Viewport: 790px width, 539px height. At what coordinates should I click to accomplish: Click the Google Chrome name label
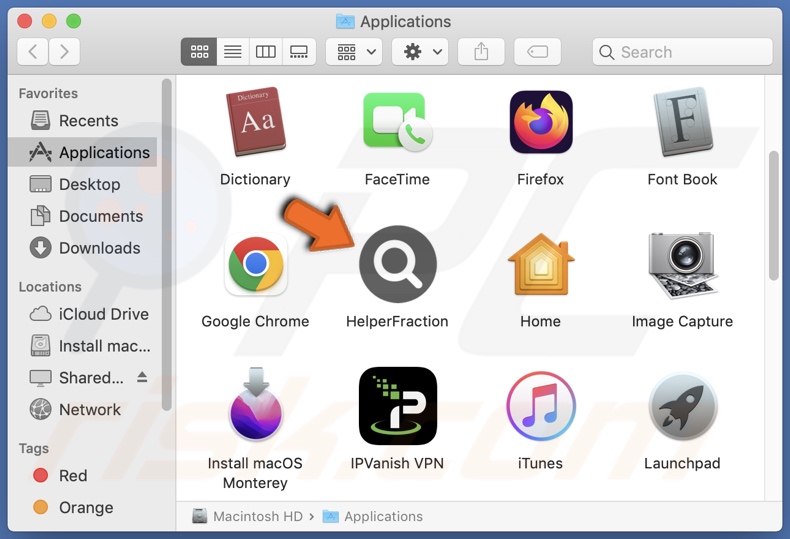(255, 321)
